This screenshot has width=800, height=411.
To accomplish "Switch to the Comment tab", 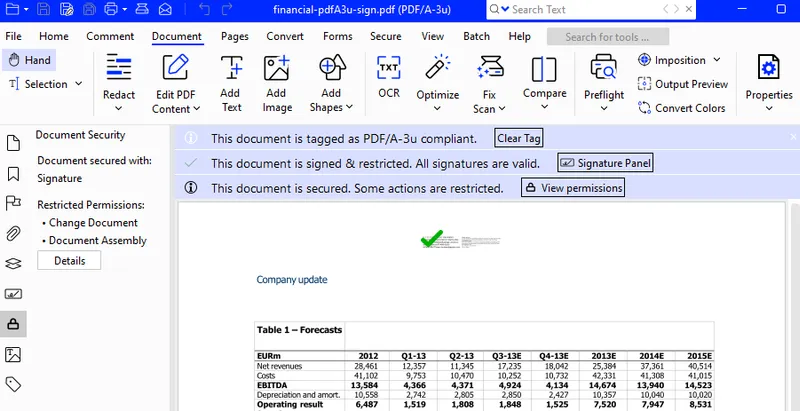I will 110,36.
